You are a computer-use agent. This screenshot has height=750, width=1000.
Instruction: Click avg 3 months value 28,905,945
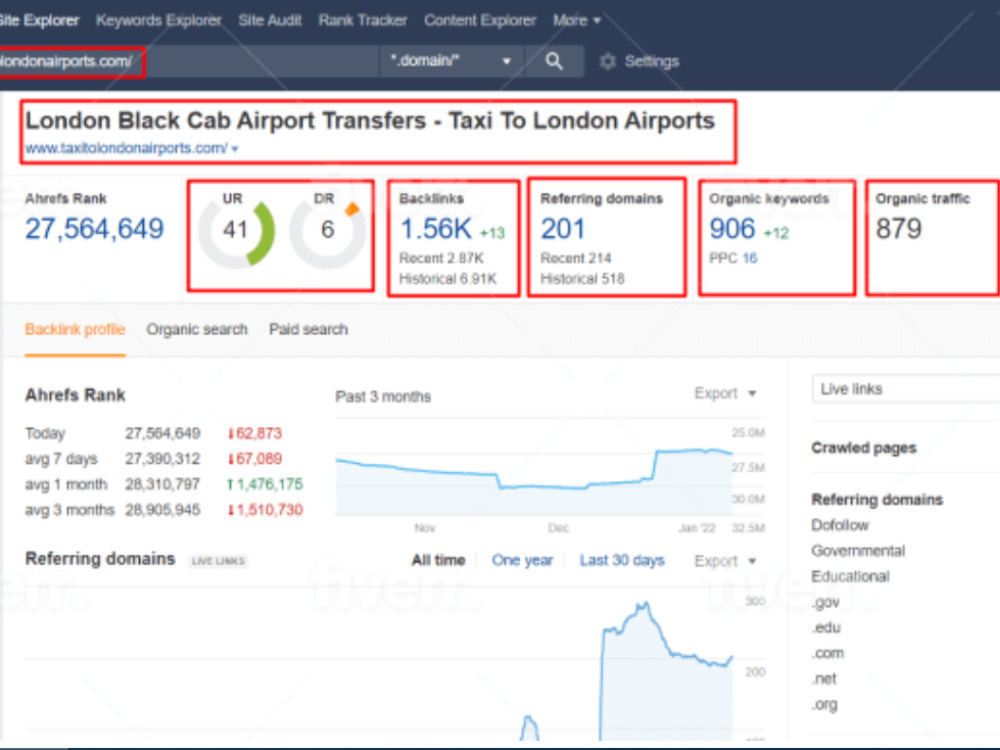pos(163,510)
